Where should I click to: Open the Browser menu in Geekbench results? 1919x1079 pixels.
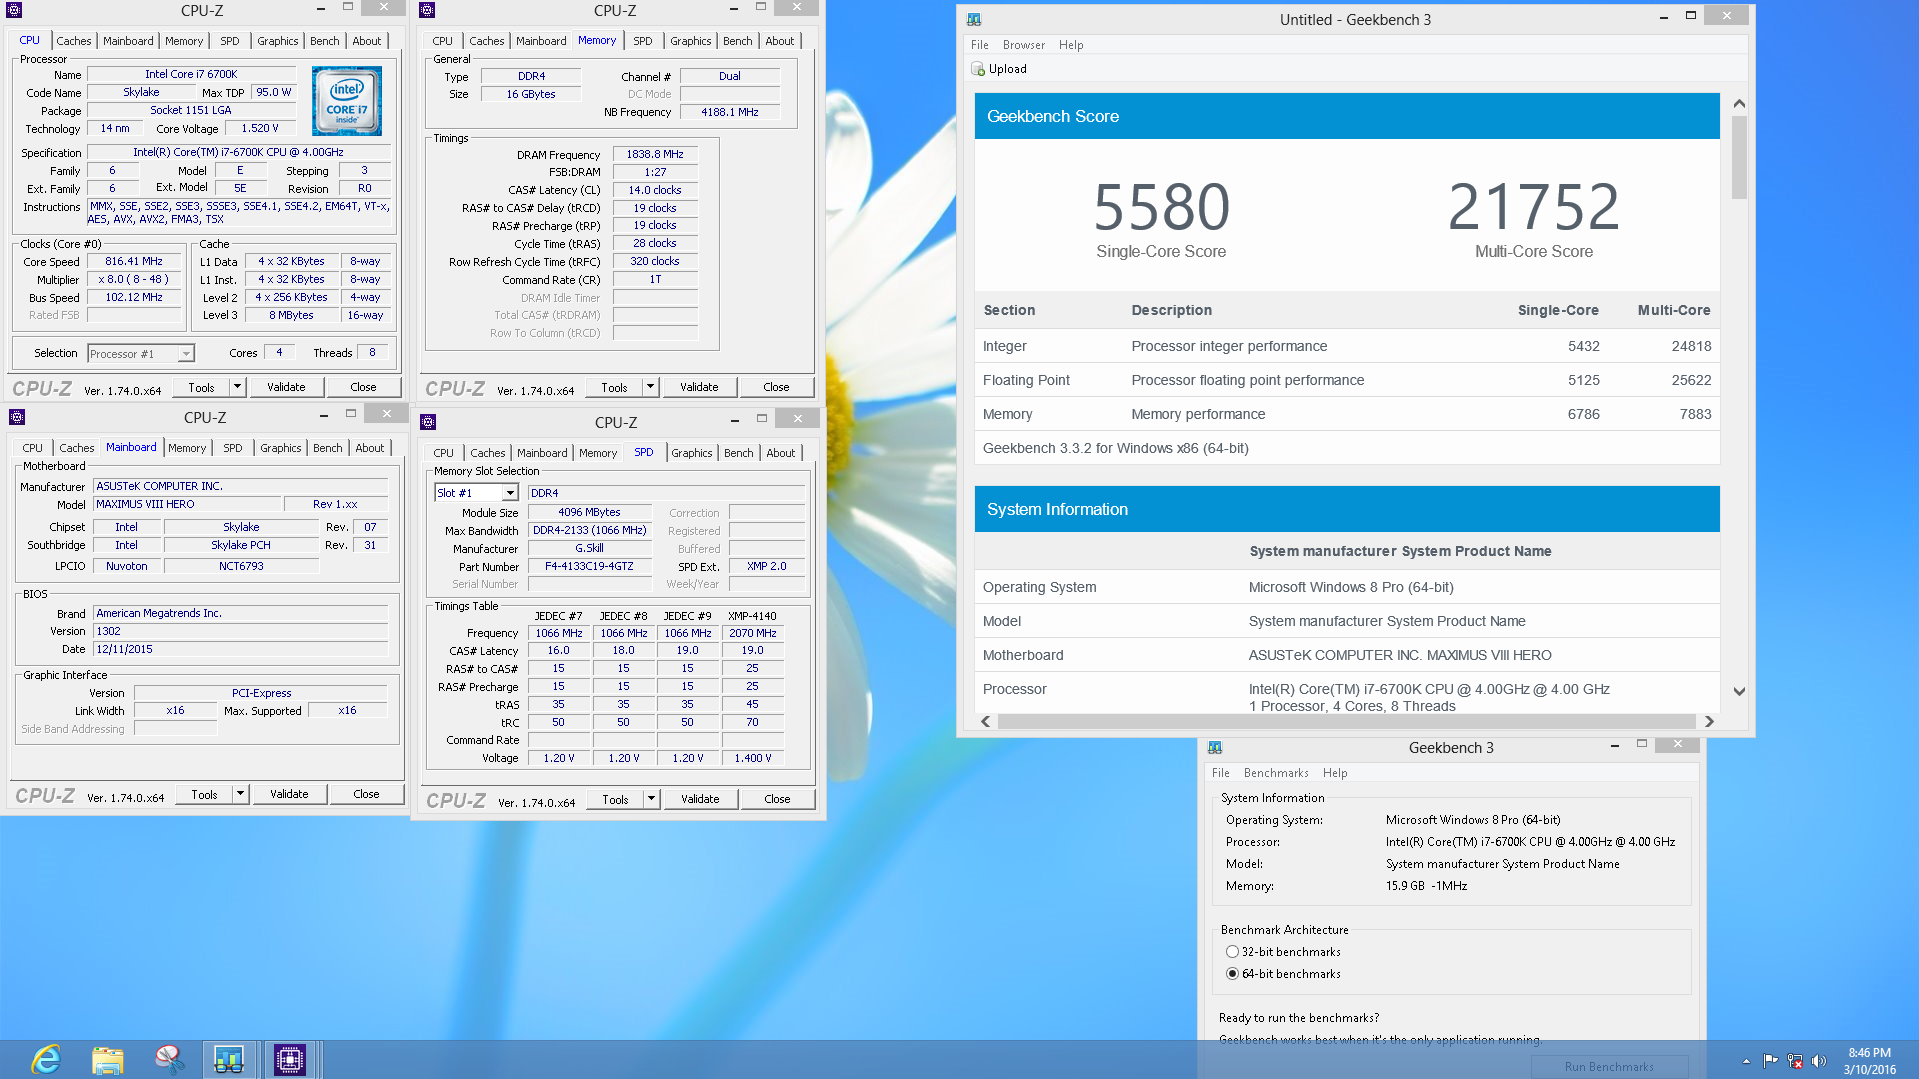point(1023,45)
